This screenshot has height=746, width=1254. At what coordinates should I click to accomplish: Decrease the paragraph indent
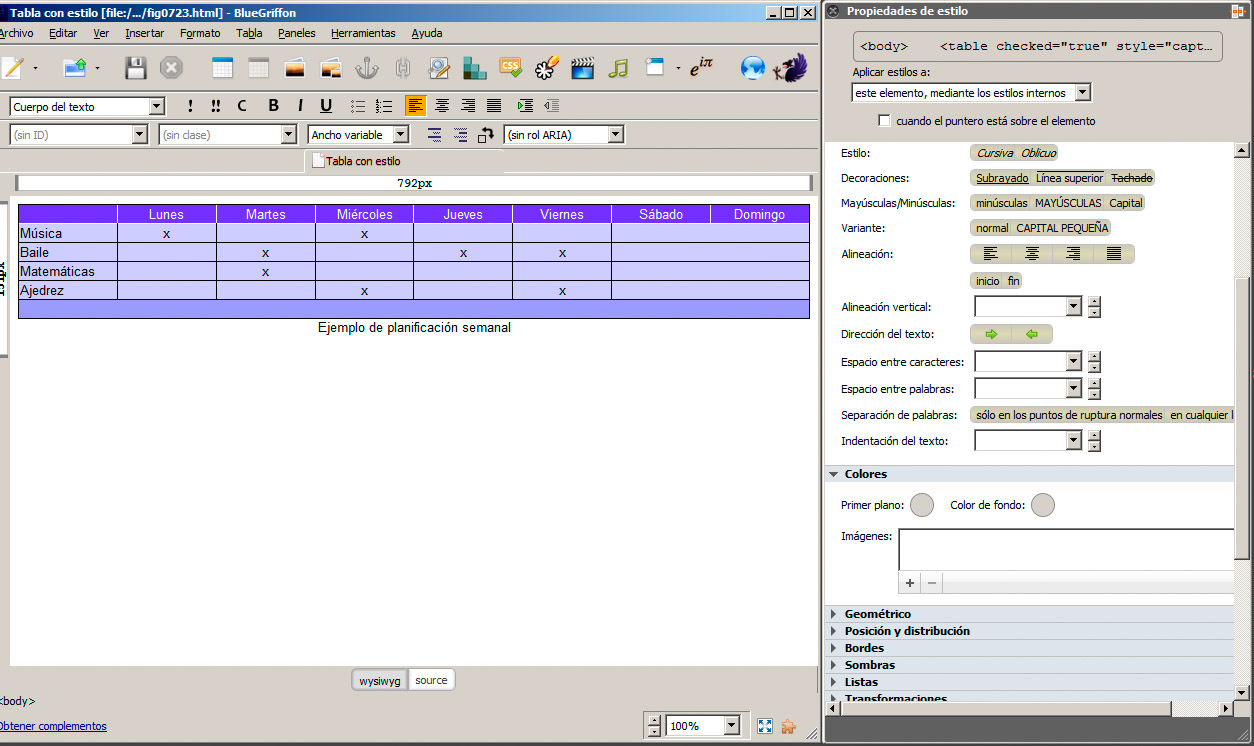[551, 106]
